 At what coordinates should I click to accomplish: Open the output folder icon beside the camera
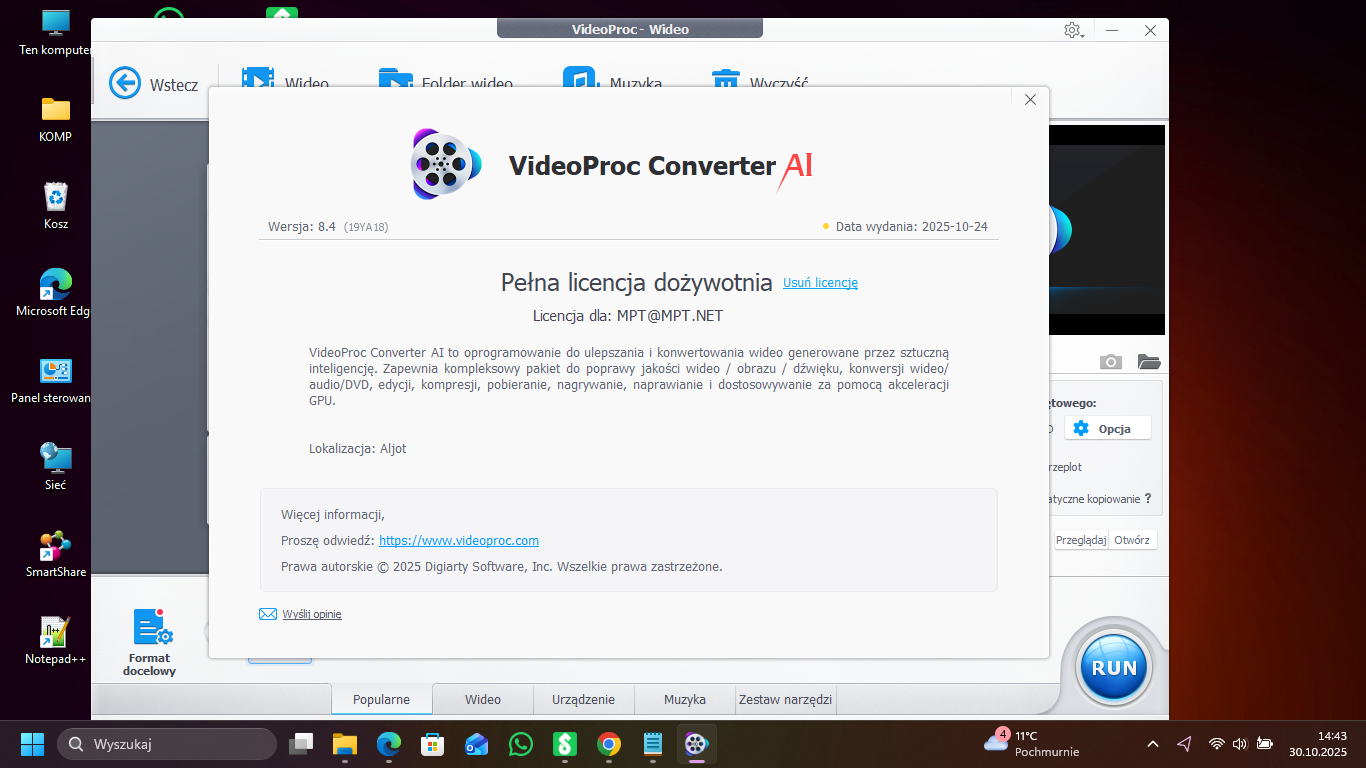[1148, 362]
